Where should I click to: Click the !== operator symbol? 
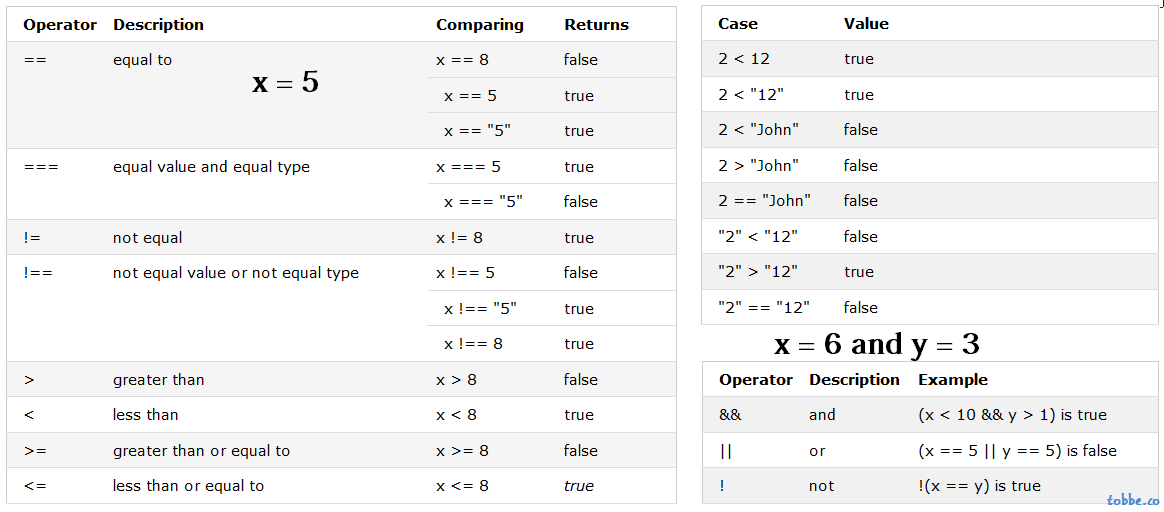pyautogui.click(x=38, y=273)
